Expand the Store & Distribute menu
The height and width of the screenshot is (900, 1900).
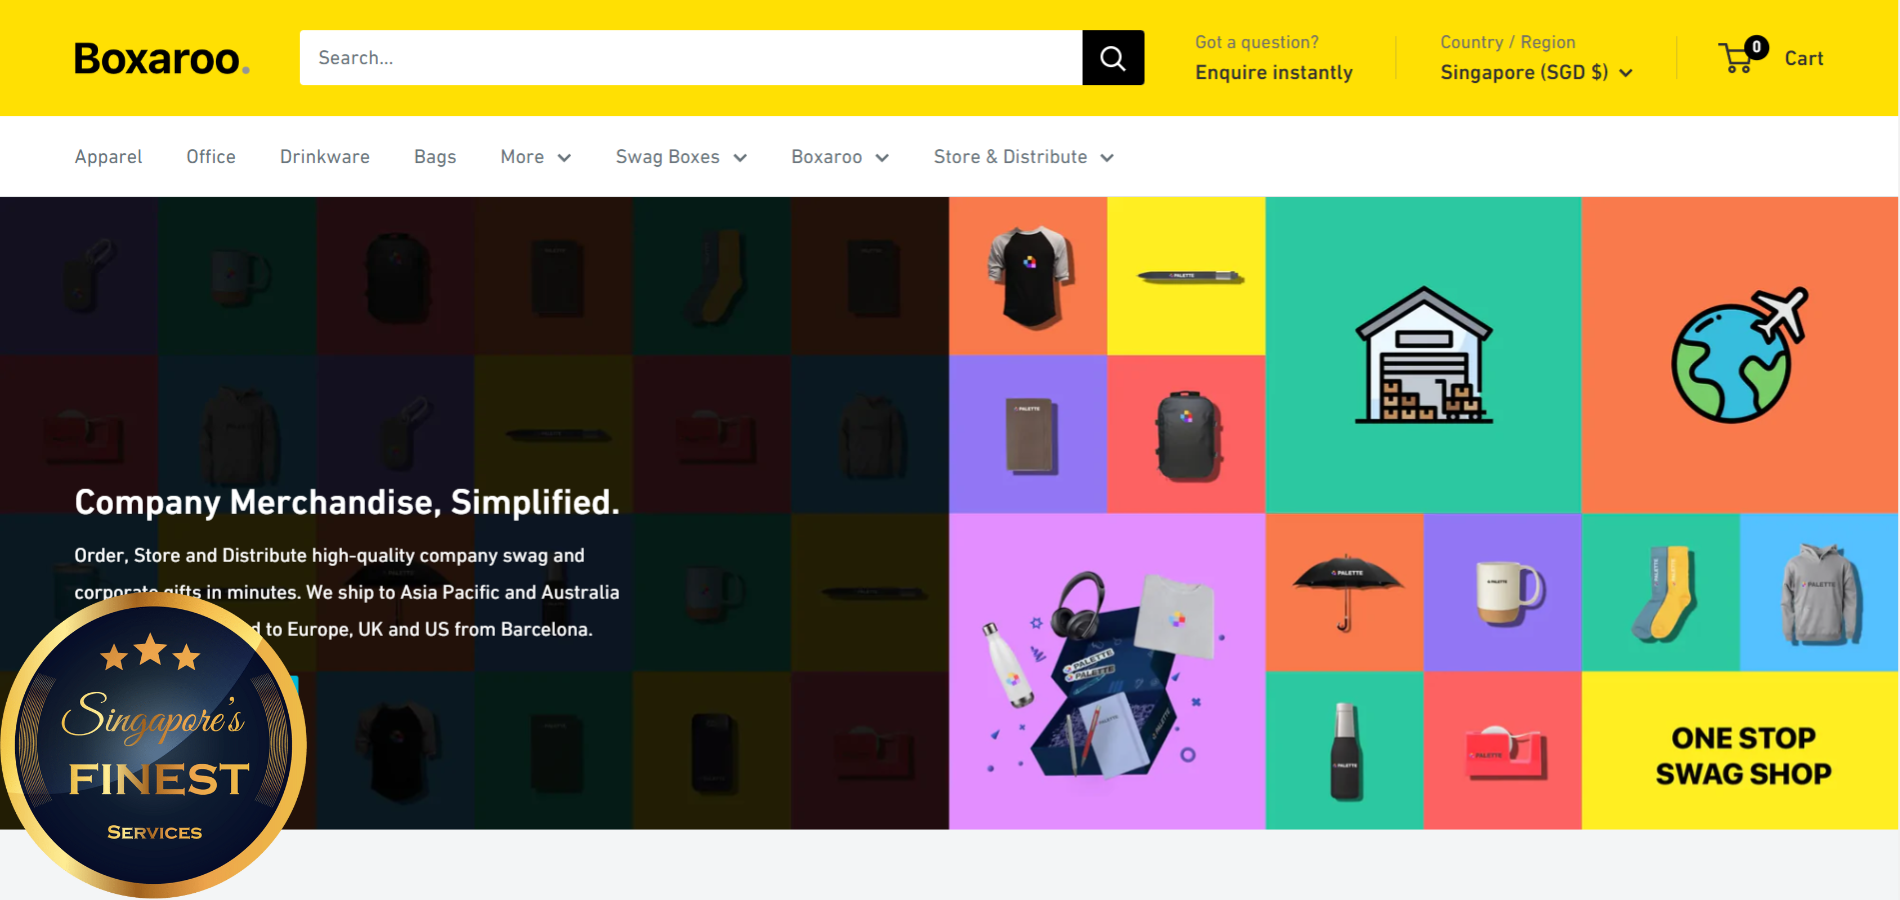point(1024,157)
